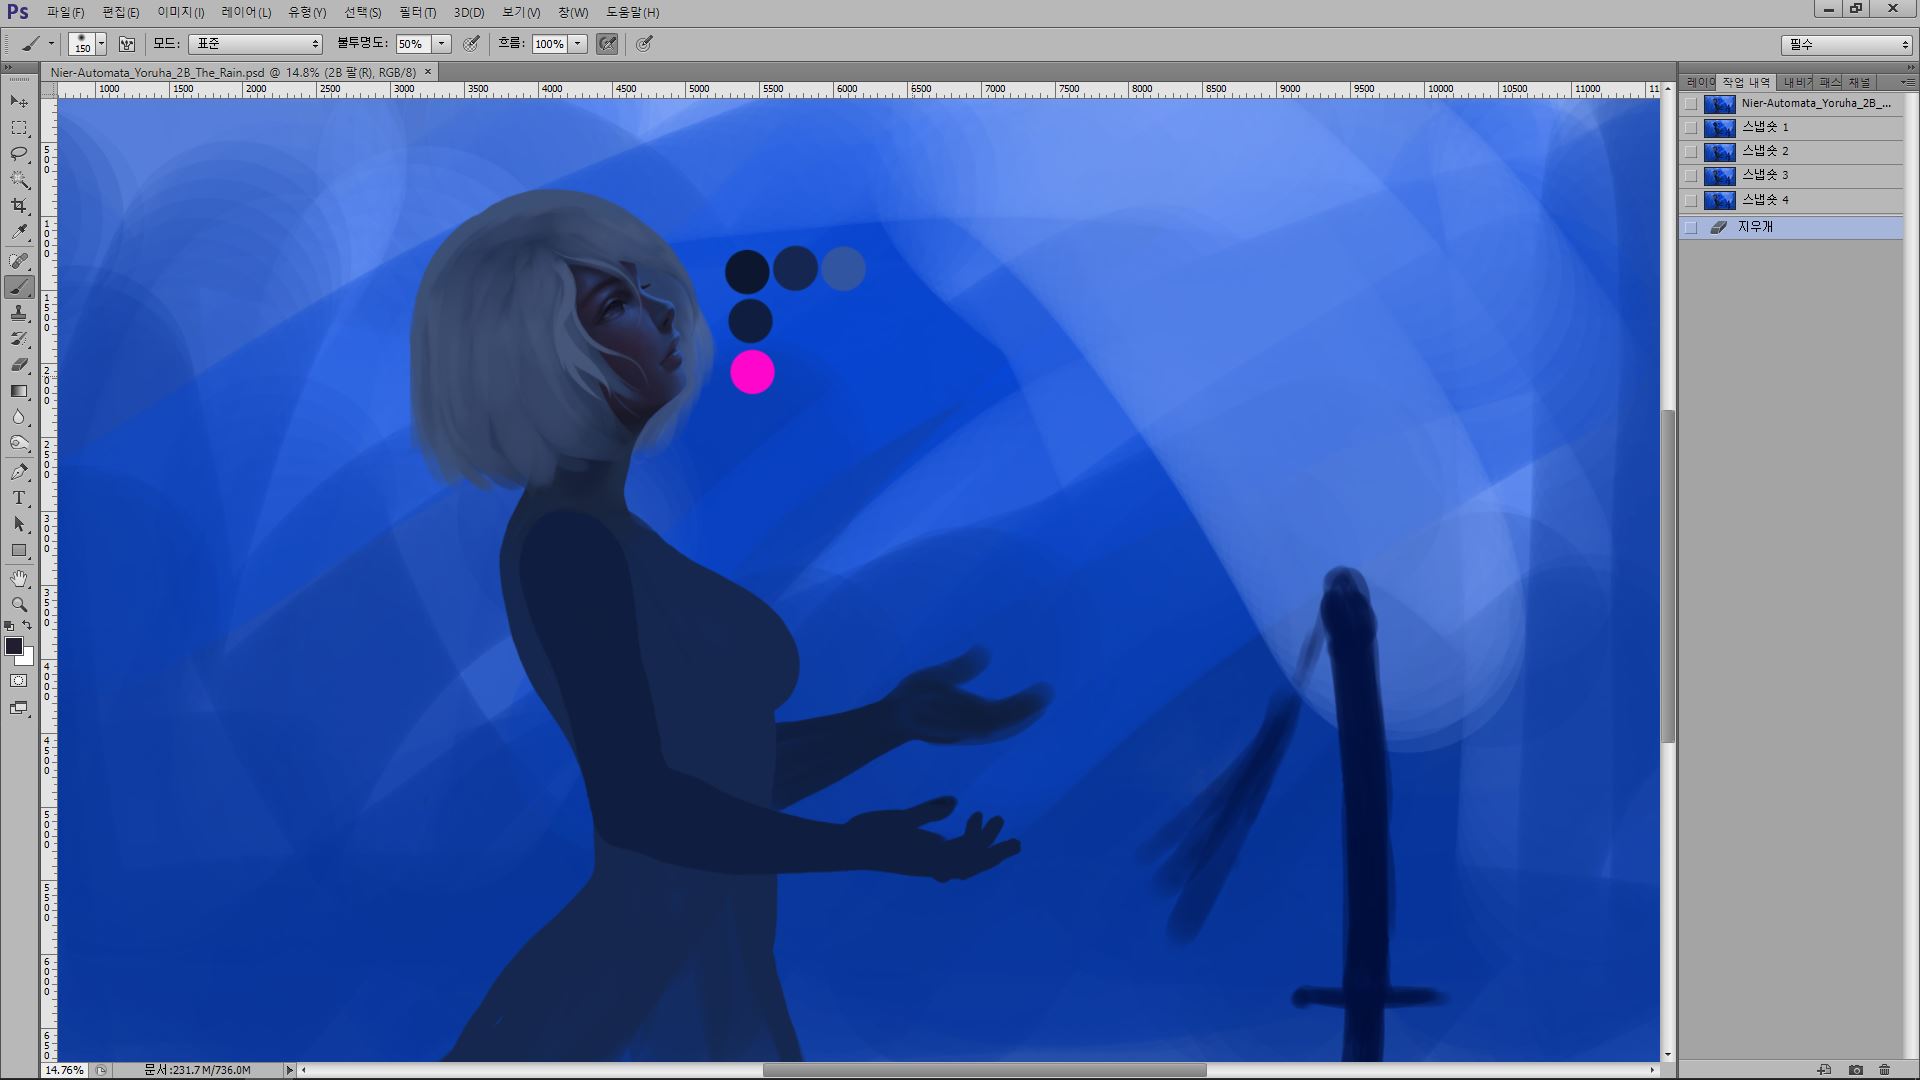Select the Type tool
The height and width of the screenshot is (1080, 1920).
point(19,497)
